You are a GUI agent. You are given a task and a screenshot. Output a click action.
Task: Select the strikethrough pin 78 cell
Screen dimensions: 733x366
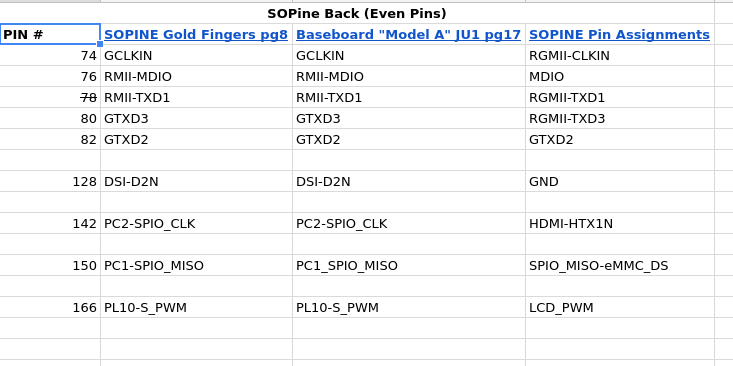(x=50, y=97)
